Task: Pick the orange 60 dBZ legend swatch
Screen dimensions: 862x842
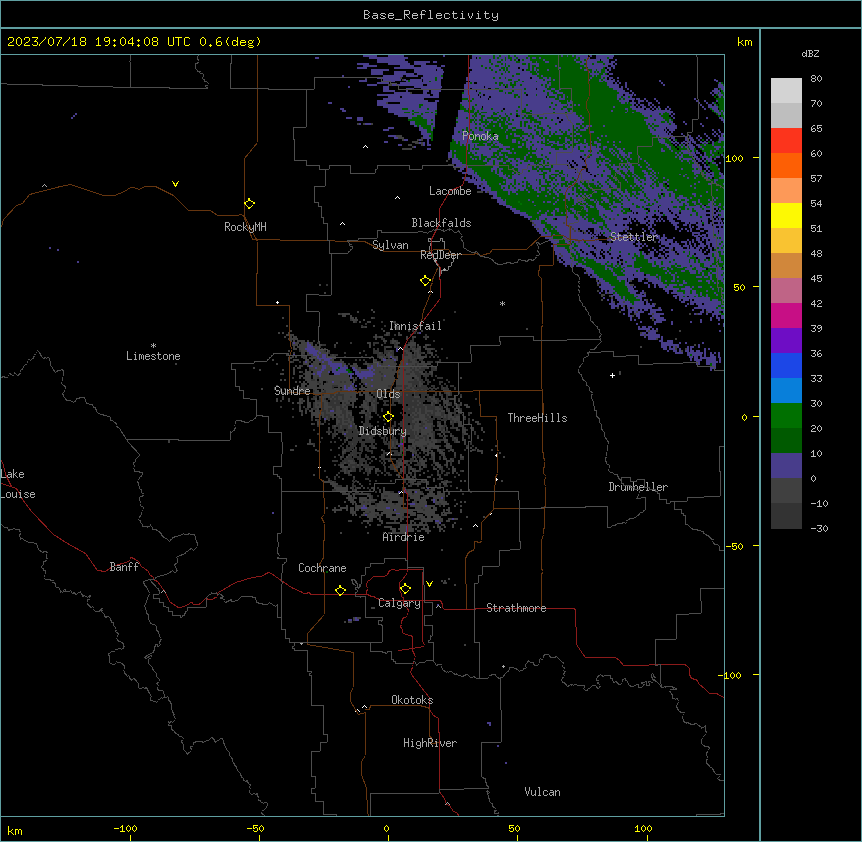Action: coord(786,165)
